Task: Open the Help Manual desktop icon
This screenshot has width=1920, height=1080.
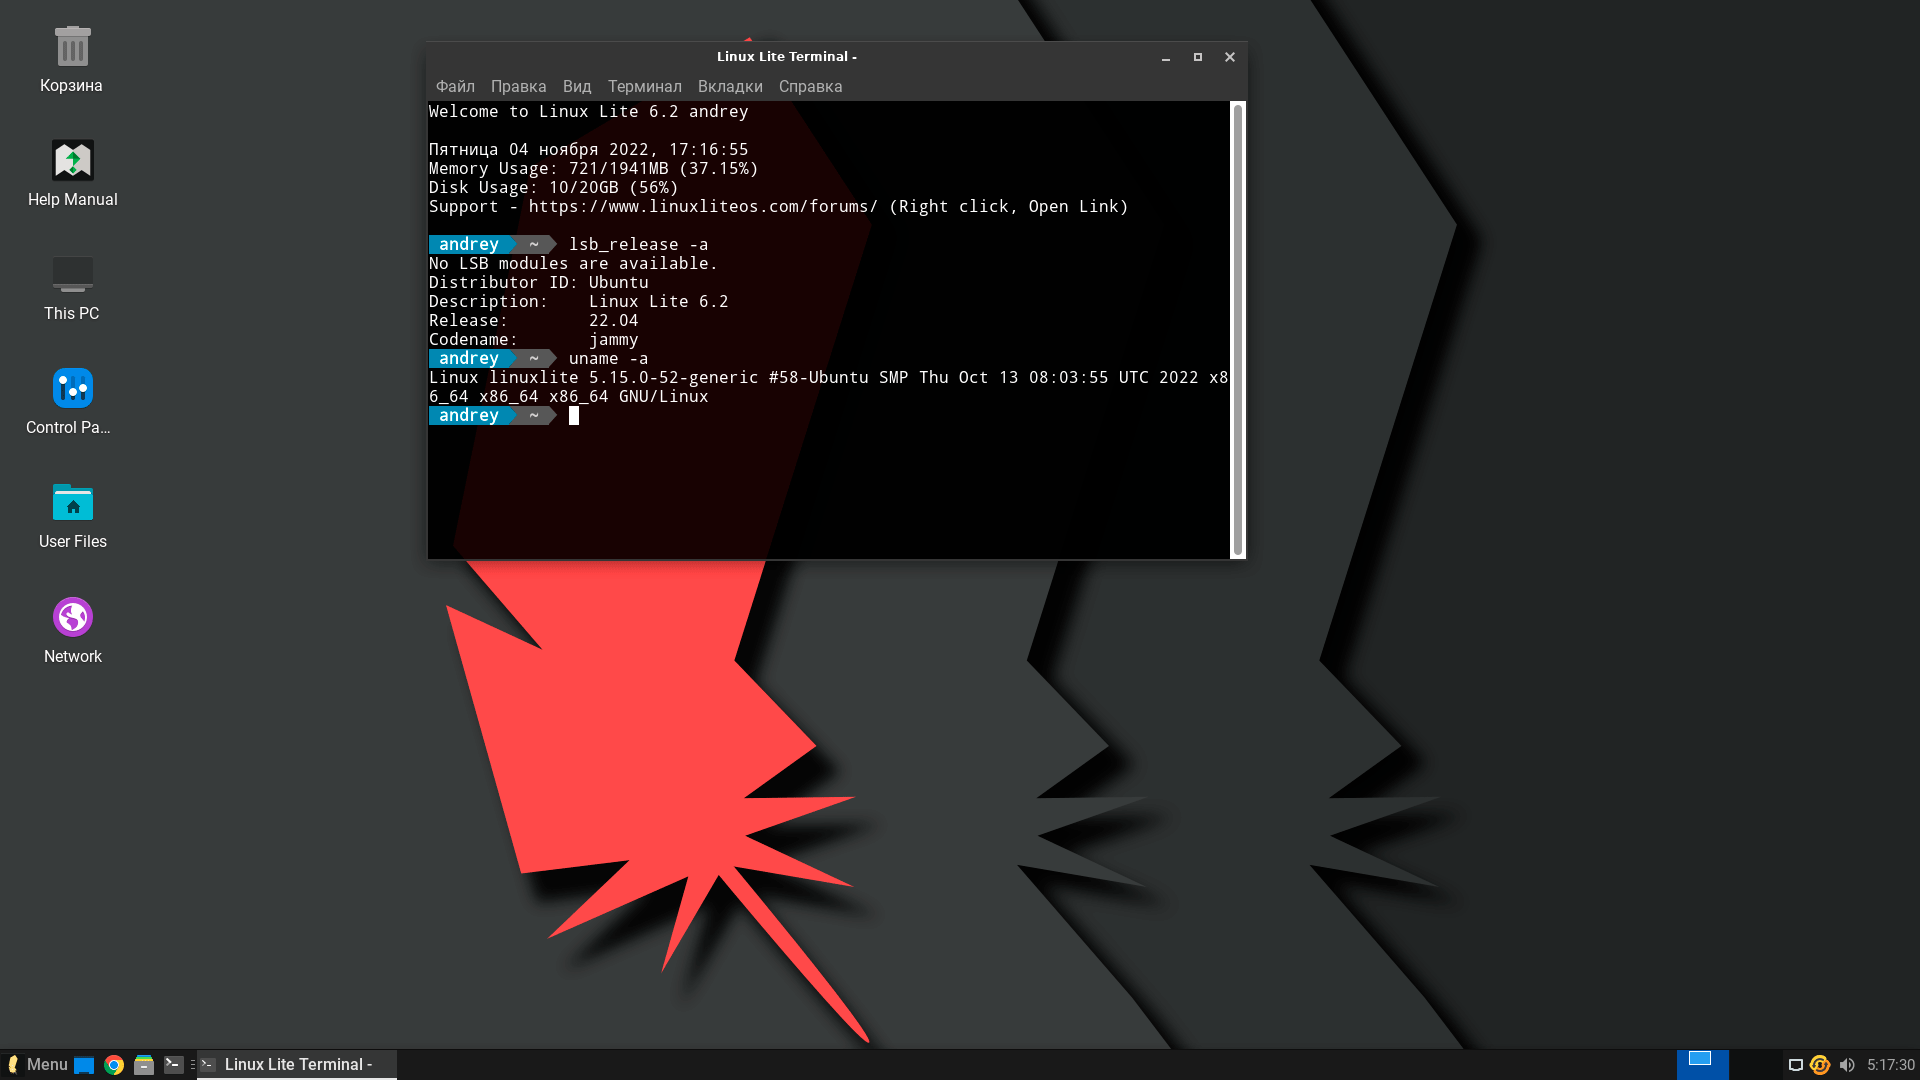Action: (72, 161)
